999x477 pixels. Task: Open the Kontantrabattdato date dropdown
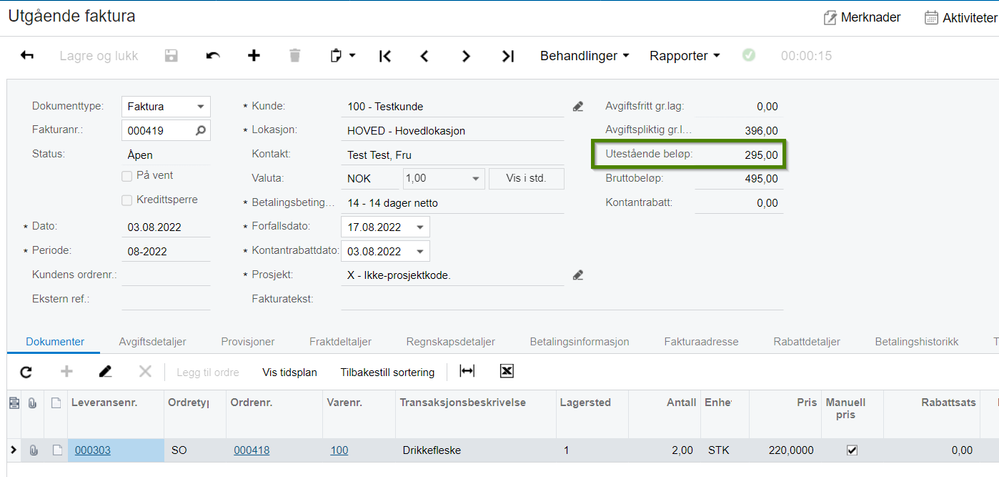click(420, 252)
